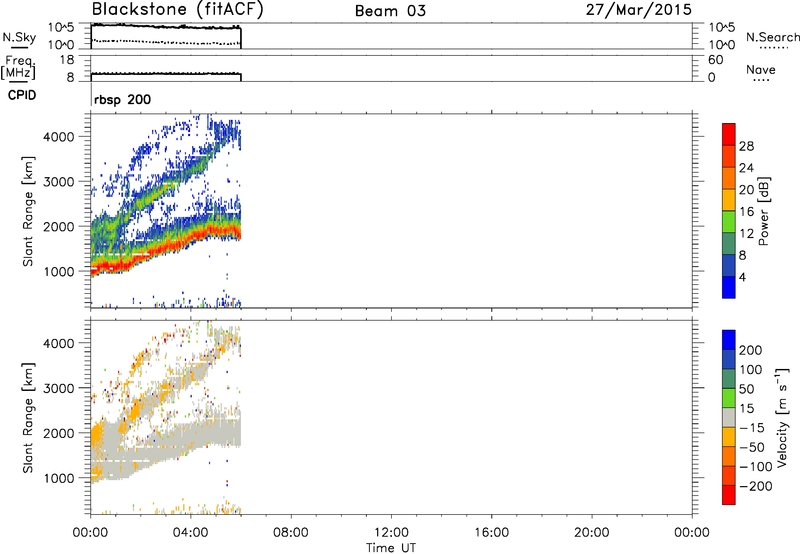Click the 'Beam 03' label
The height and width of the screenshot is (554, 800).
[390, 11]
